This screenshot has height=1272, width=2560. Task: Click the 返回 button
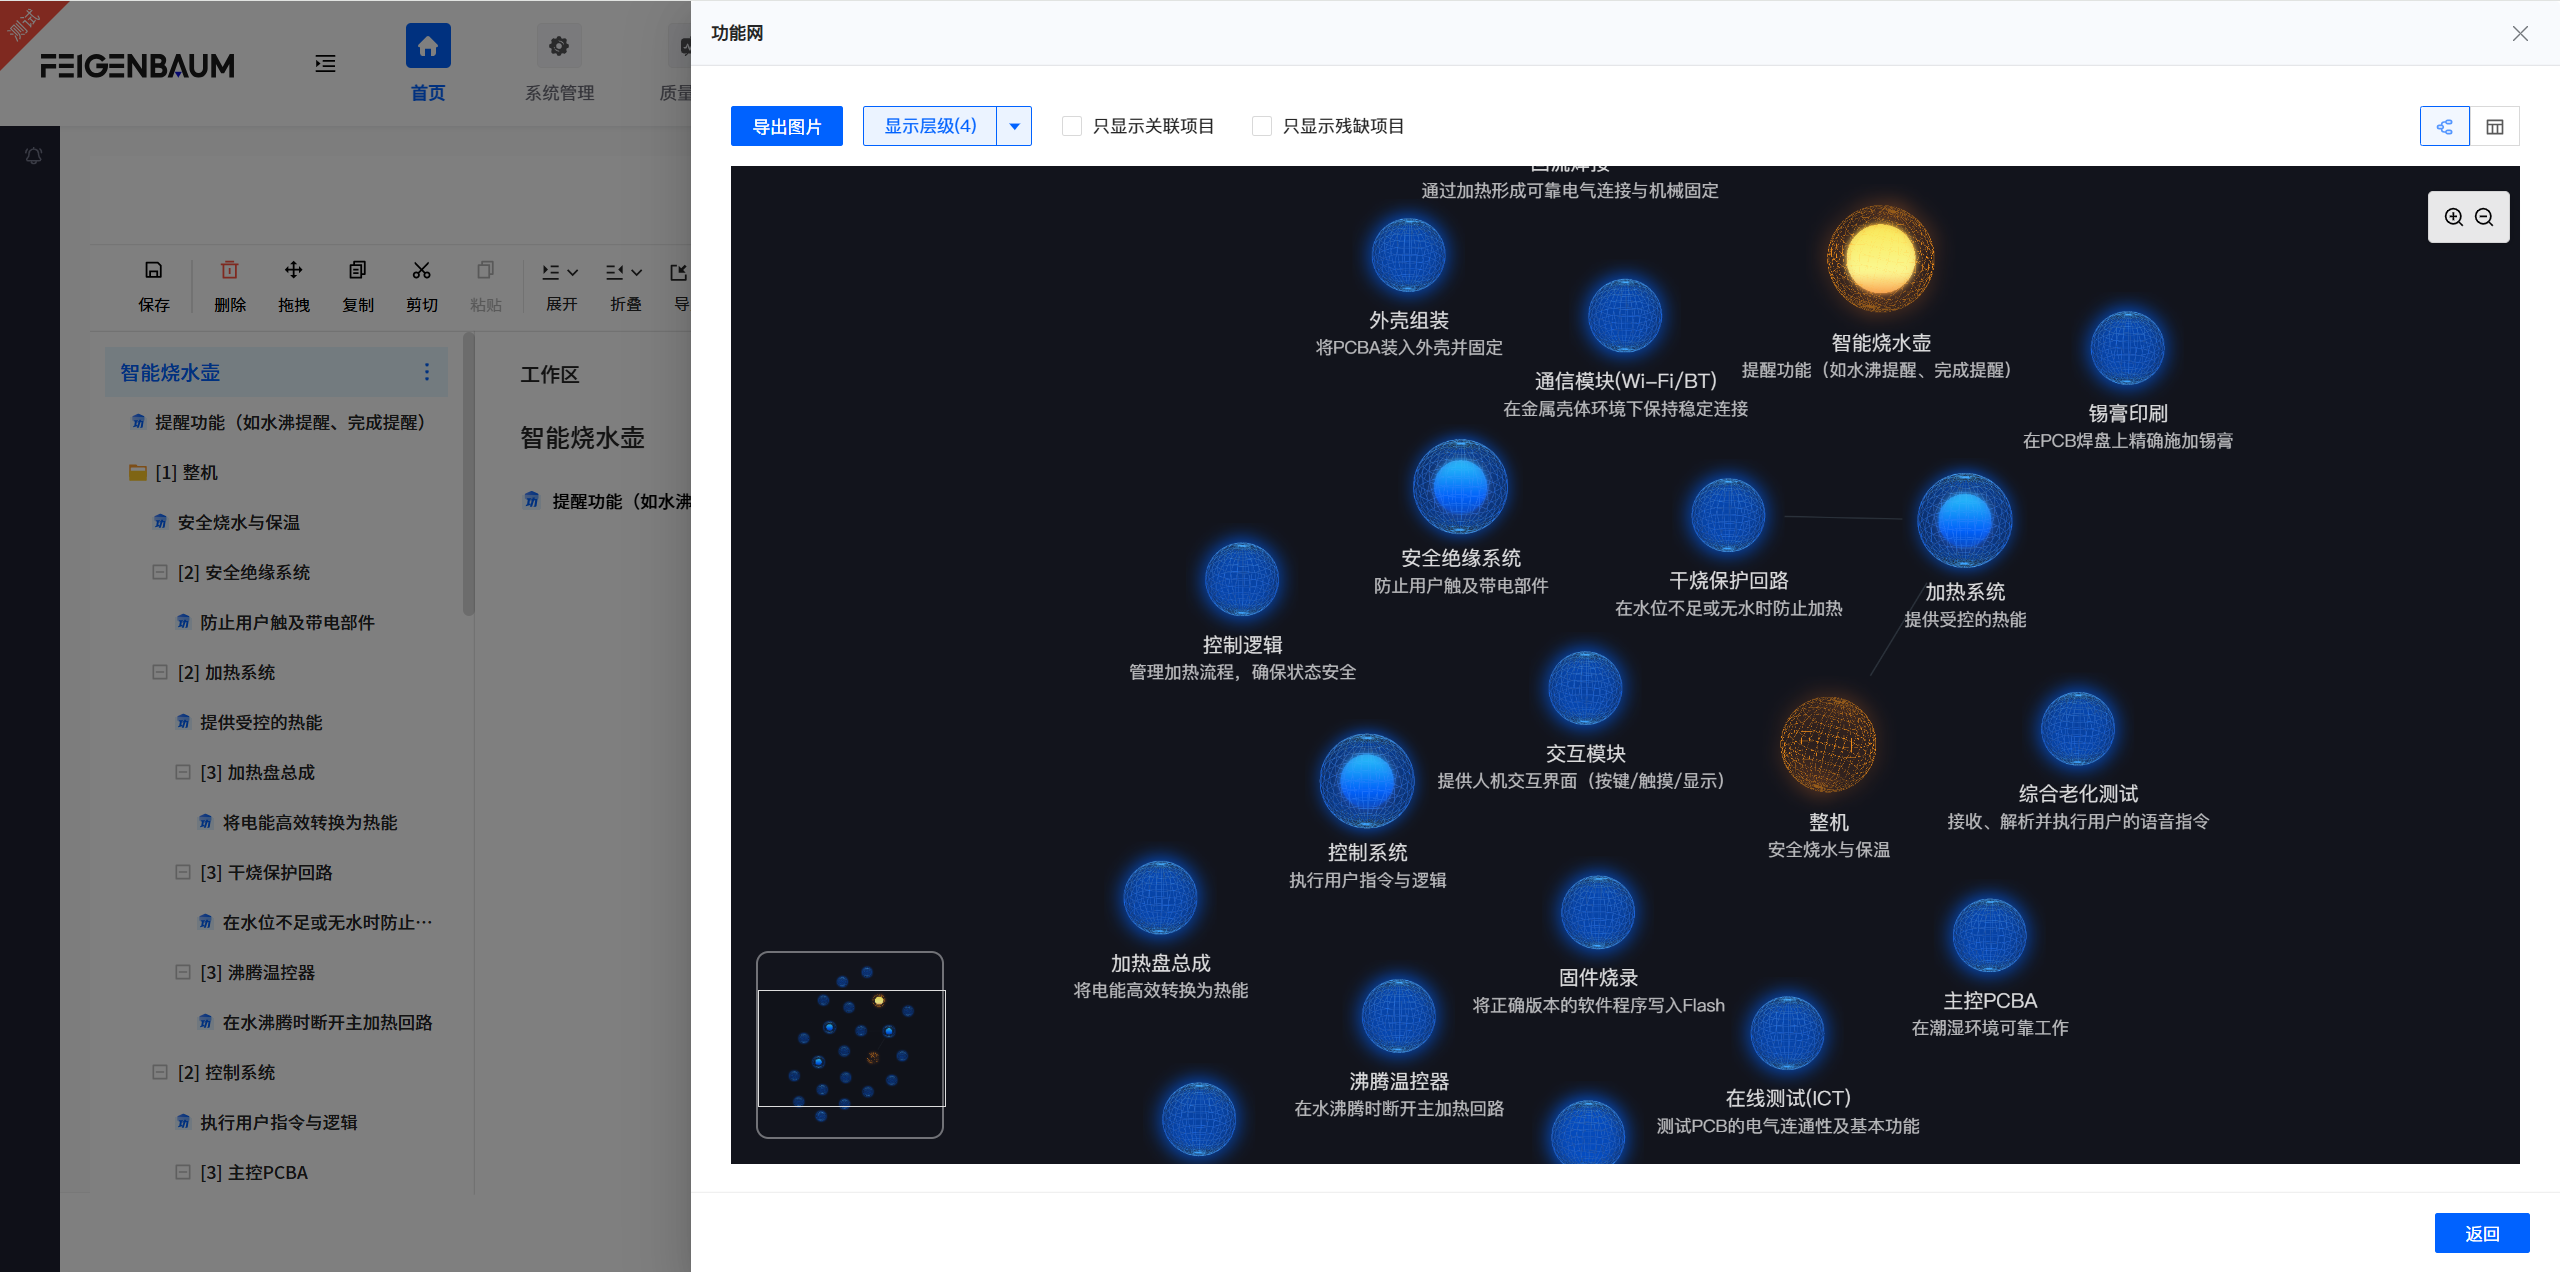[2481, 1233]
